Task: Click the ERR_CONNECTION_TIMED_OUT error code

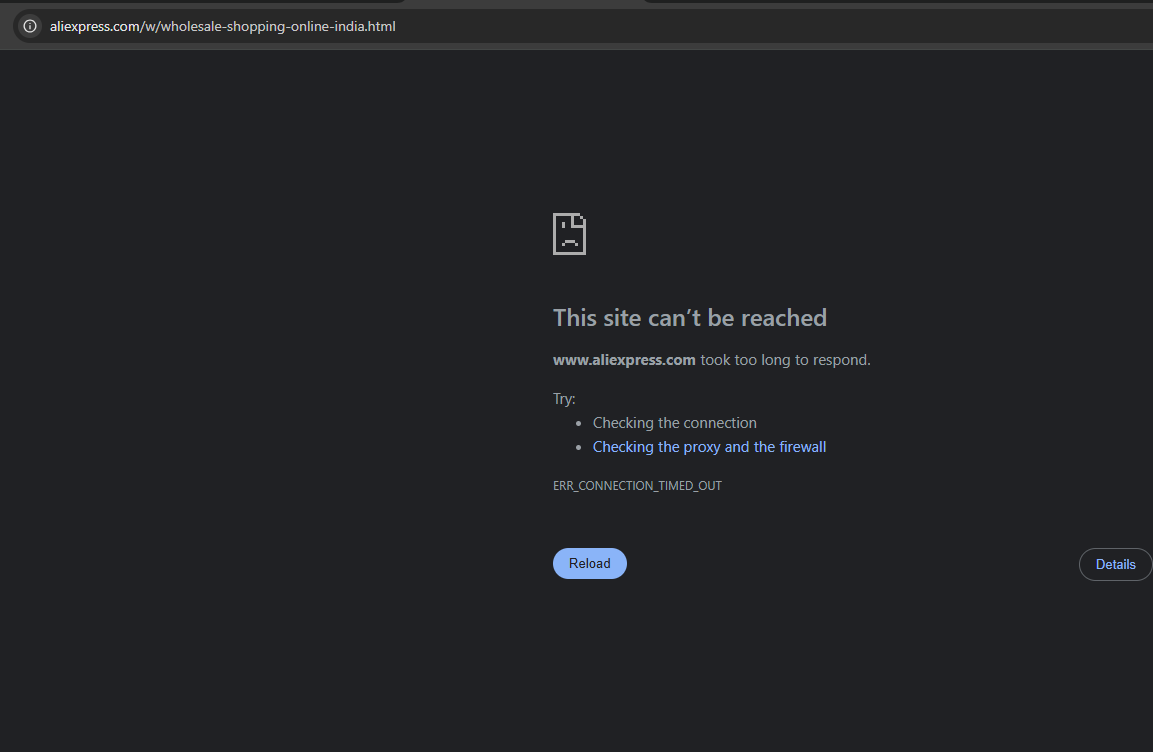Action: [x=637, y=486]
